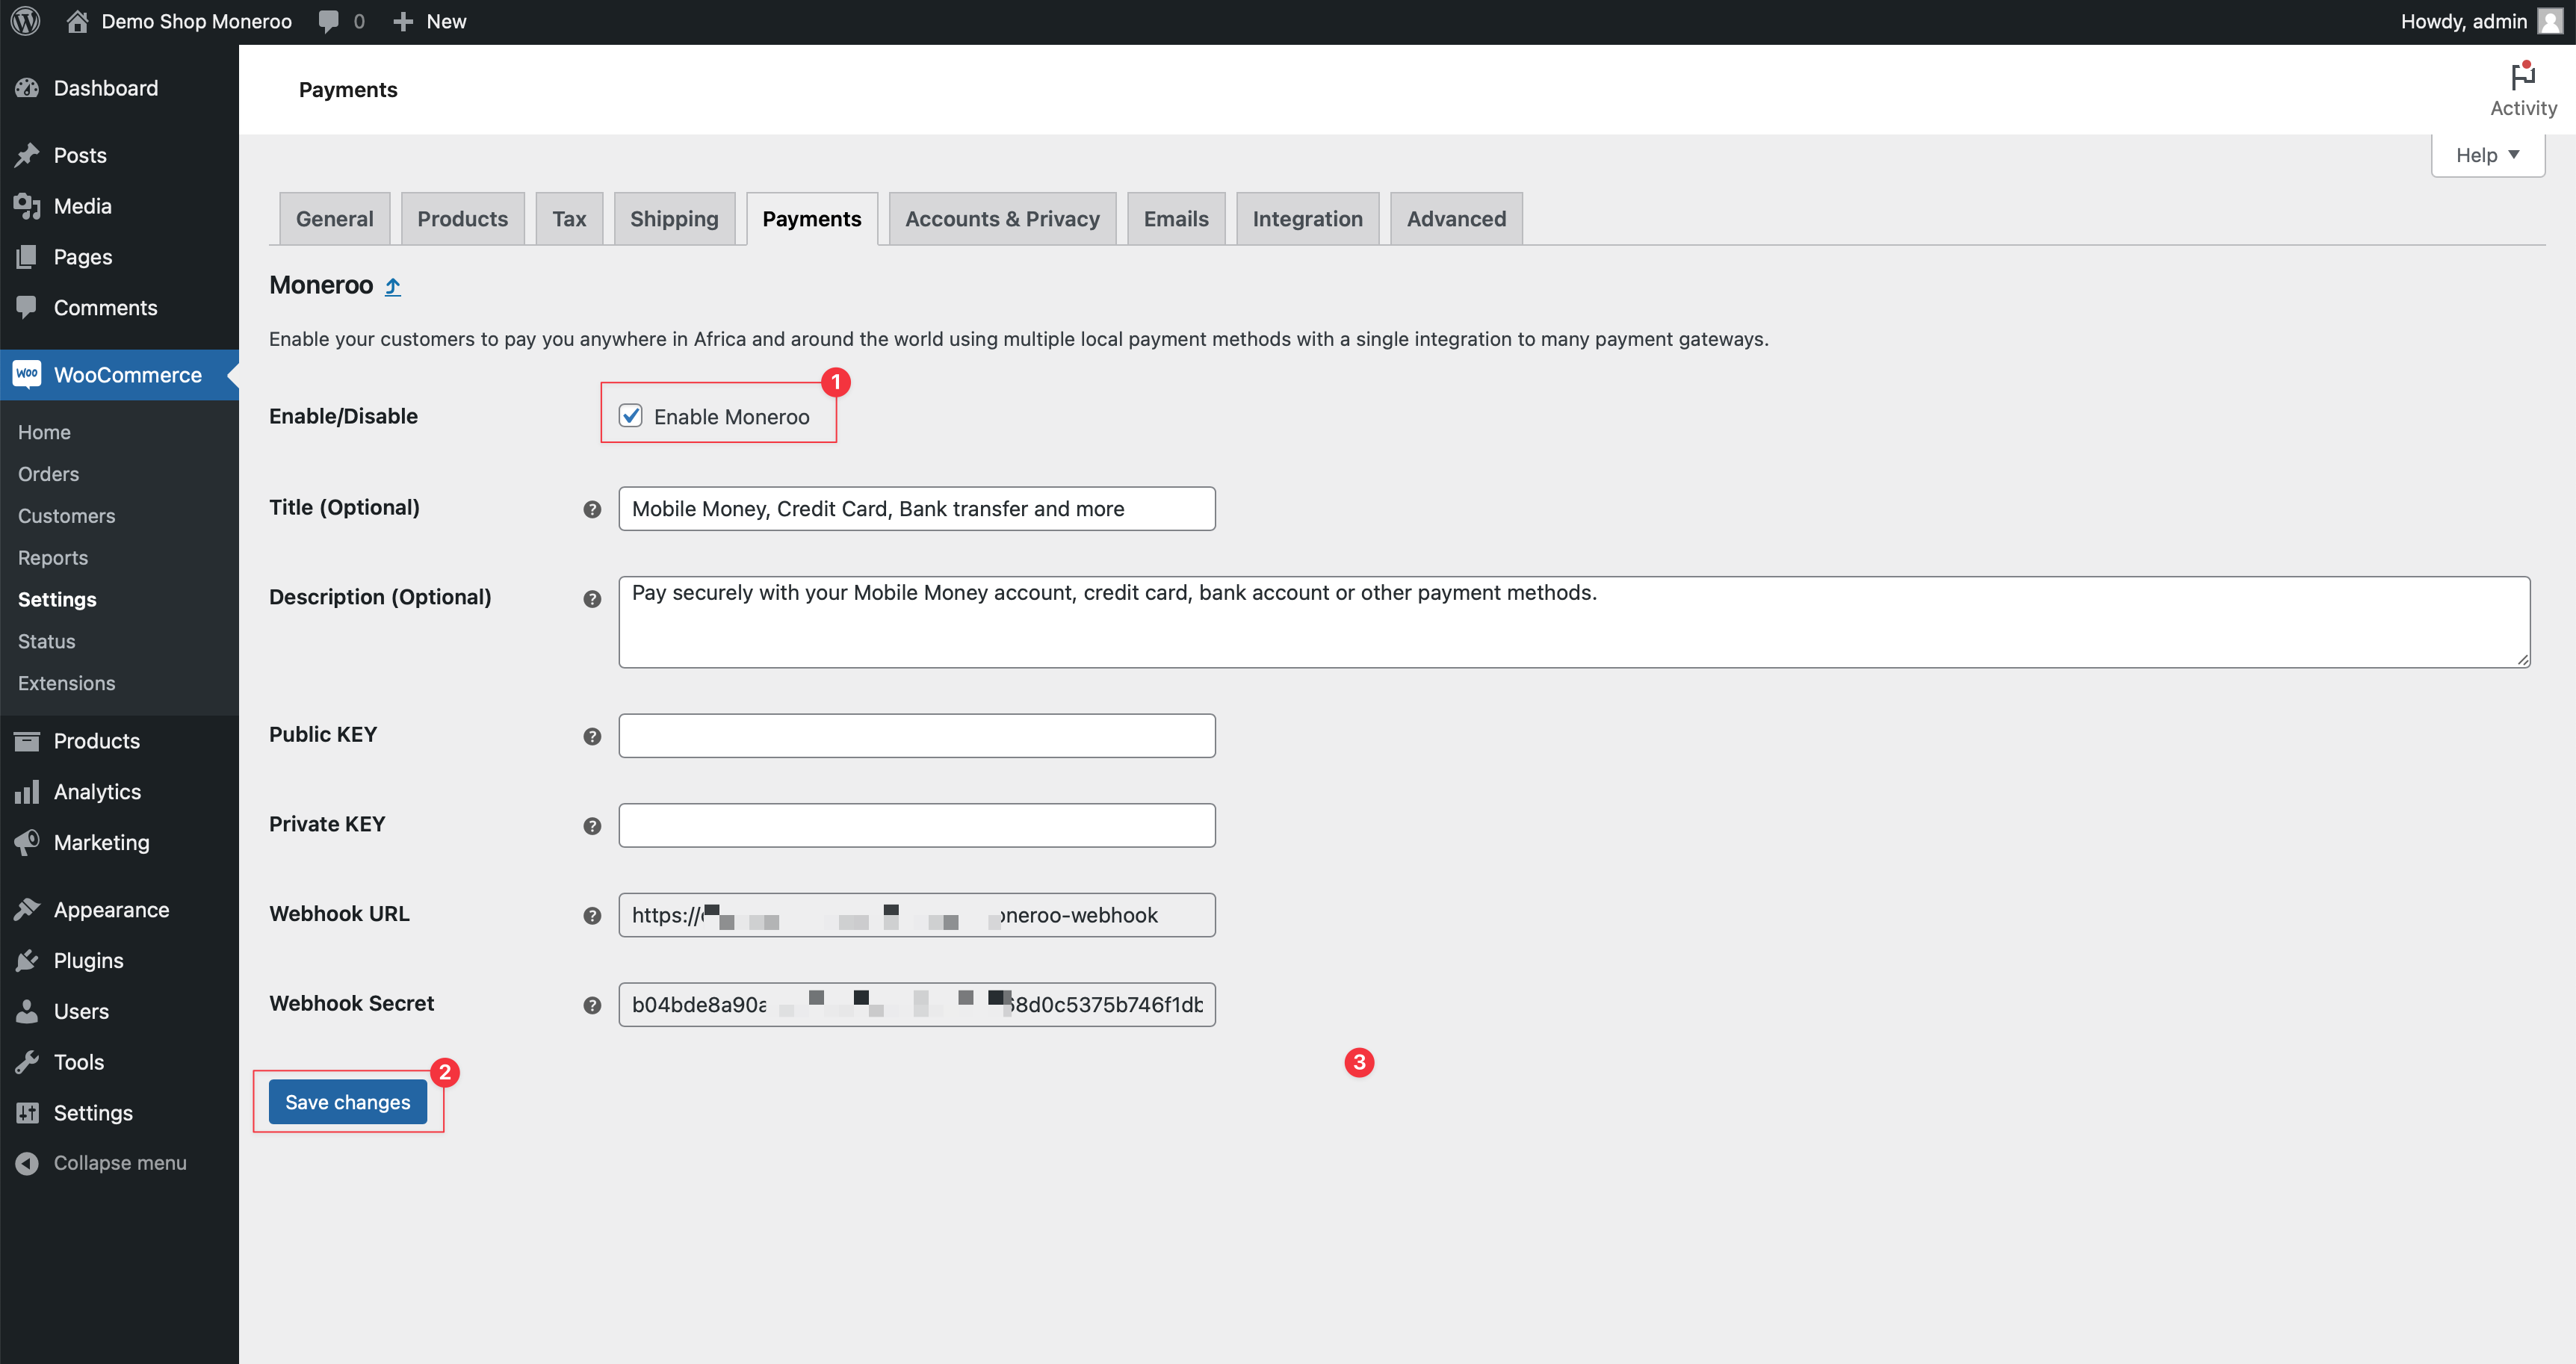Click help icon beside Webhook Secret
2576x1364 pixels.
pyautogui.click(x=592, y=1005)
